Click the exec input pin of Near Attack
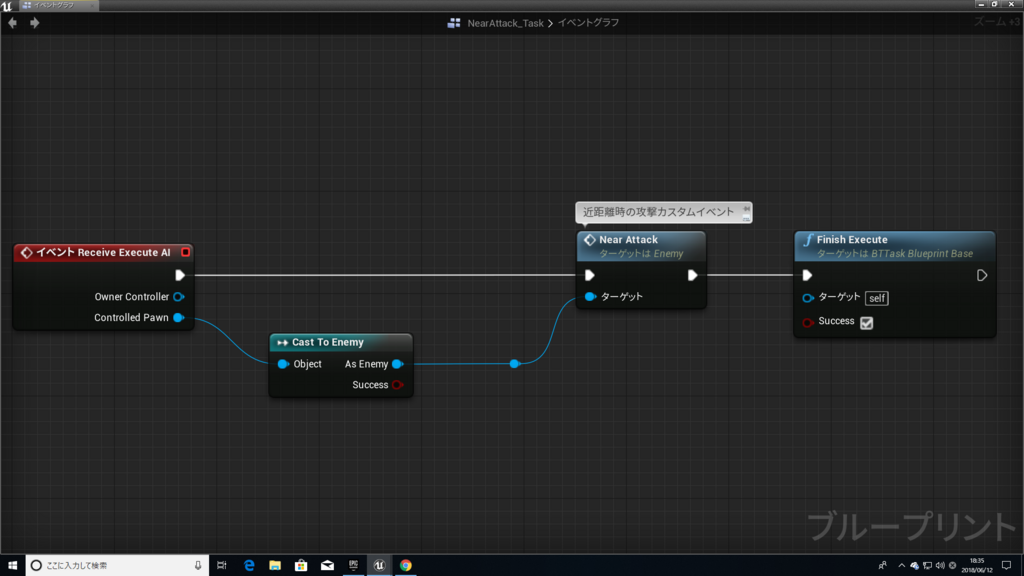 [590, 275]
